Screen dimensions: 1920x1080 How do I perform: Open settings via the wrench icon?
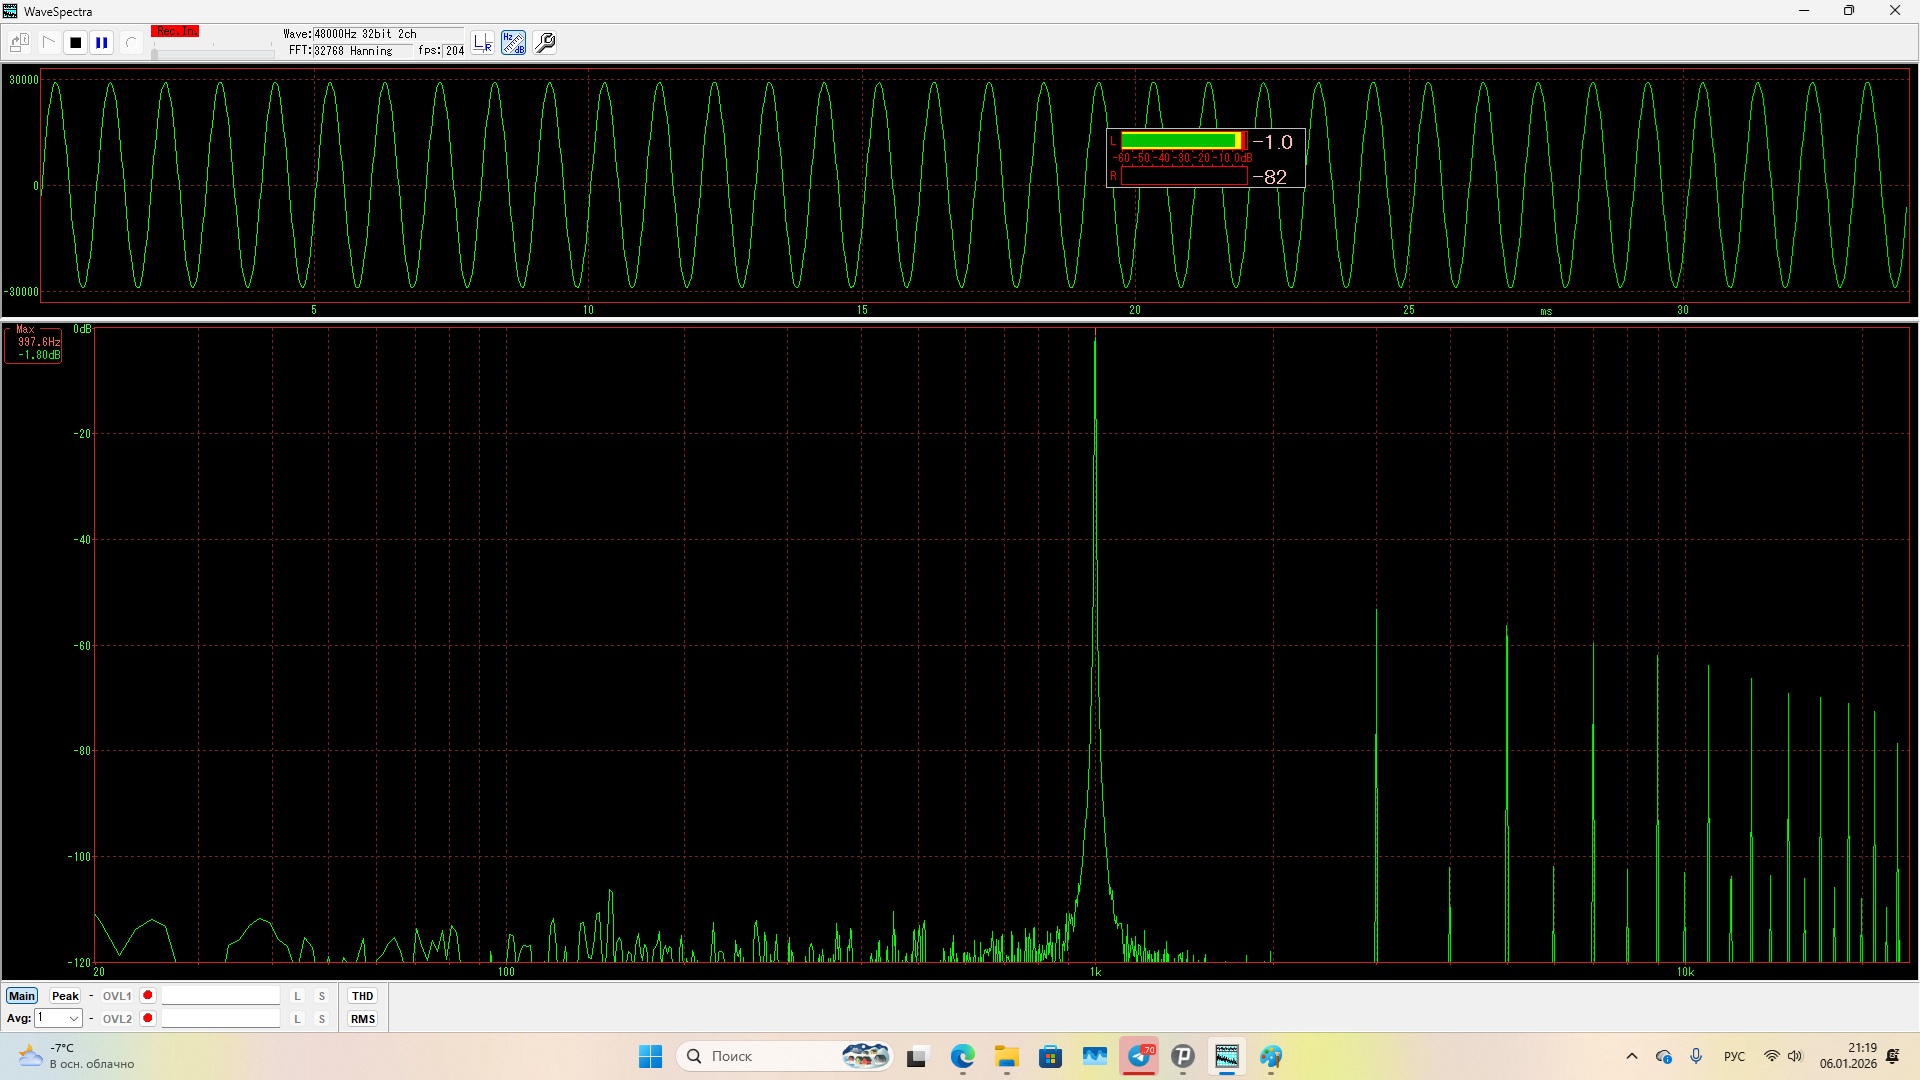[x=545, y=43]
